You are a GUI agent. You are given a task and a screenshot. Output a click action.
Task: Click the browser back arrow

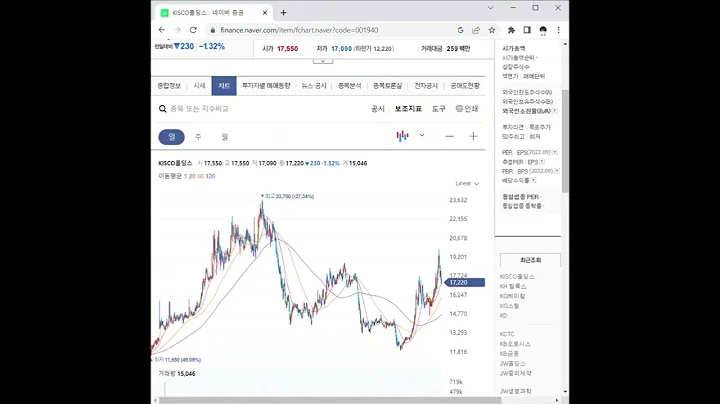click(162, 30)
